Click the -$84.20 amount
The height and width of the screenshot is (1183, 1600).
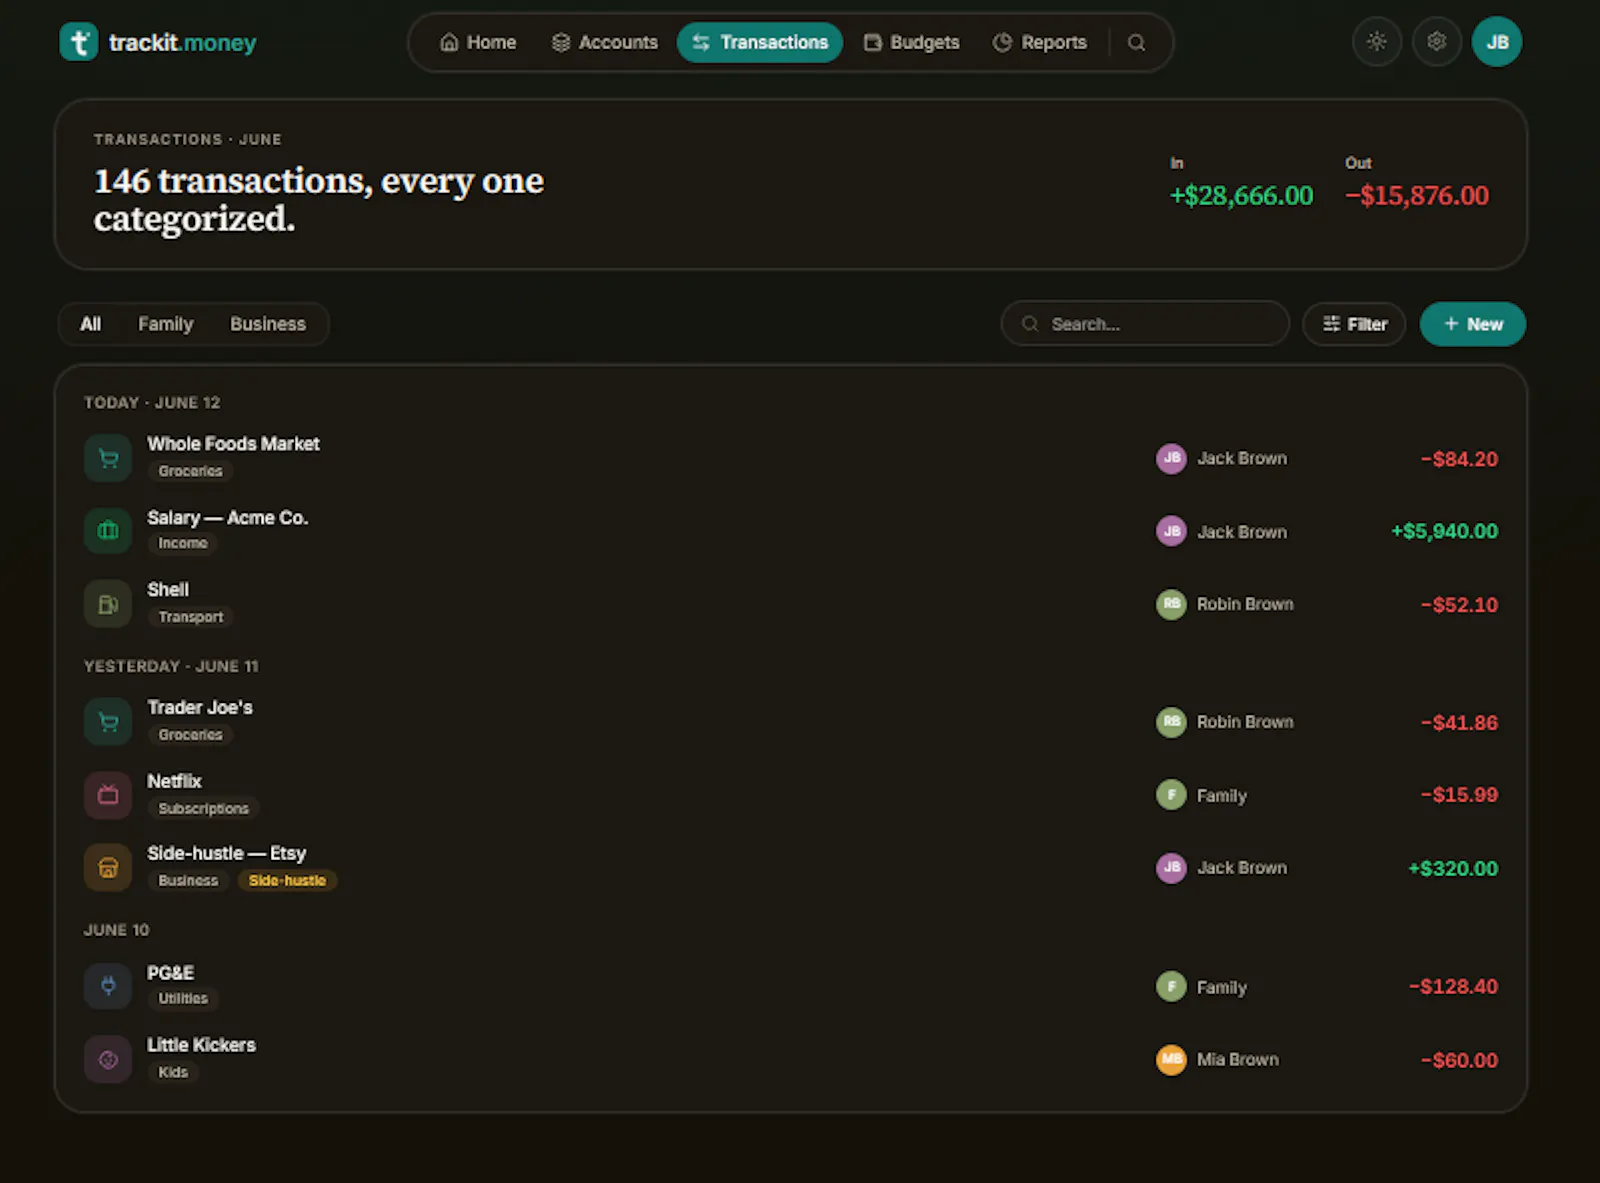tap(1459, 459)
